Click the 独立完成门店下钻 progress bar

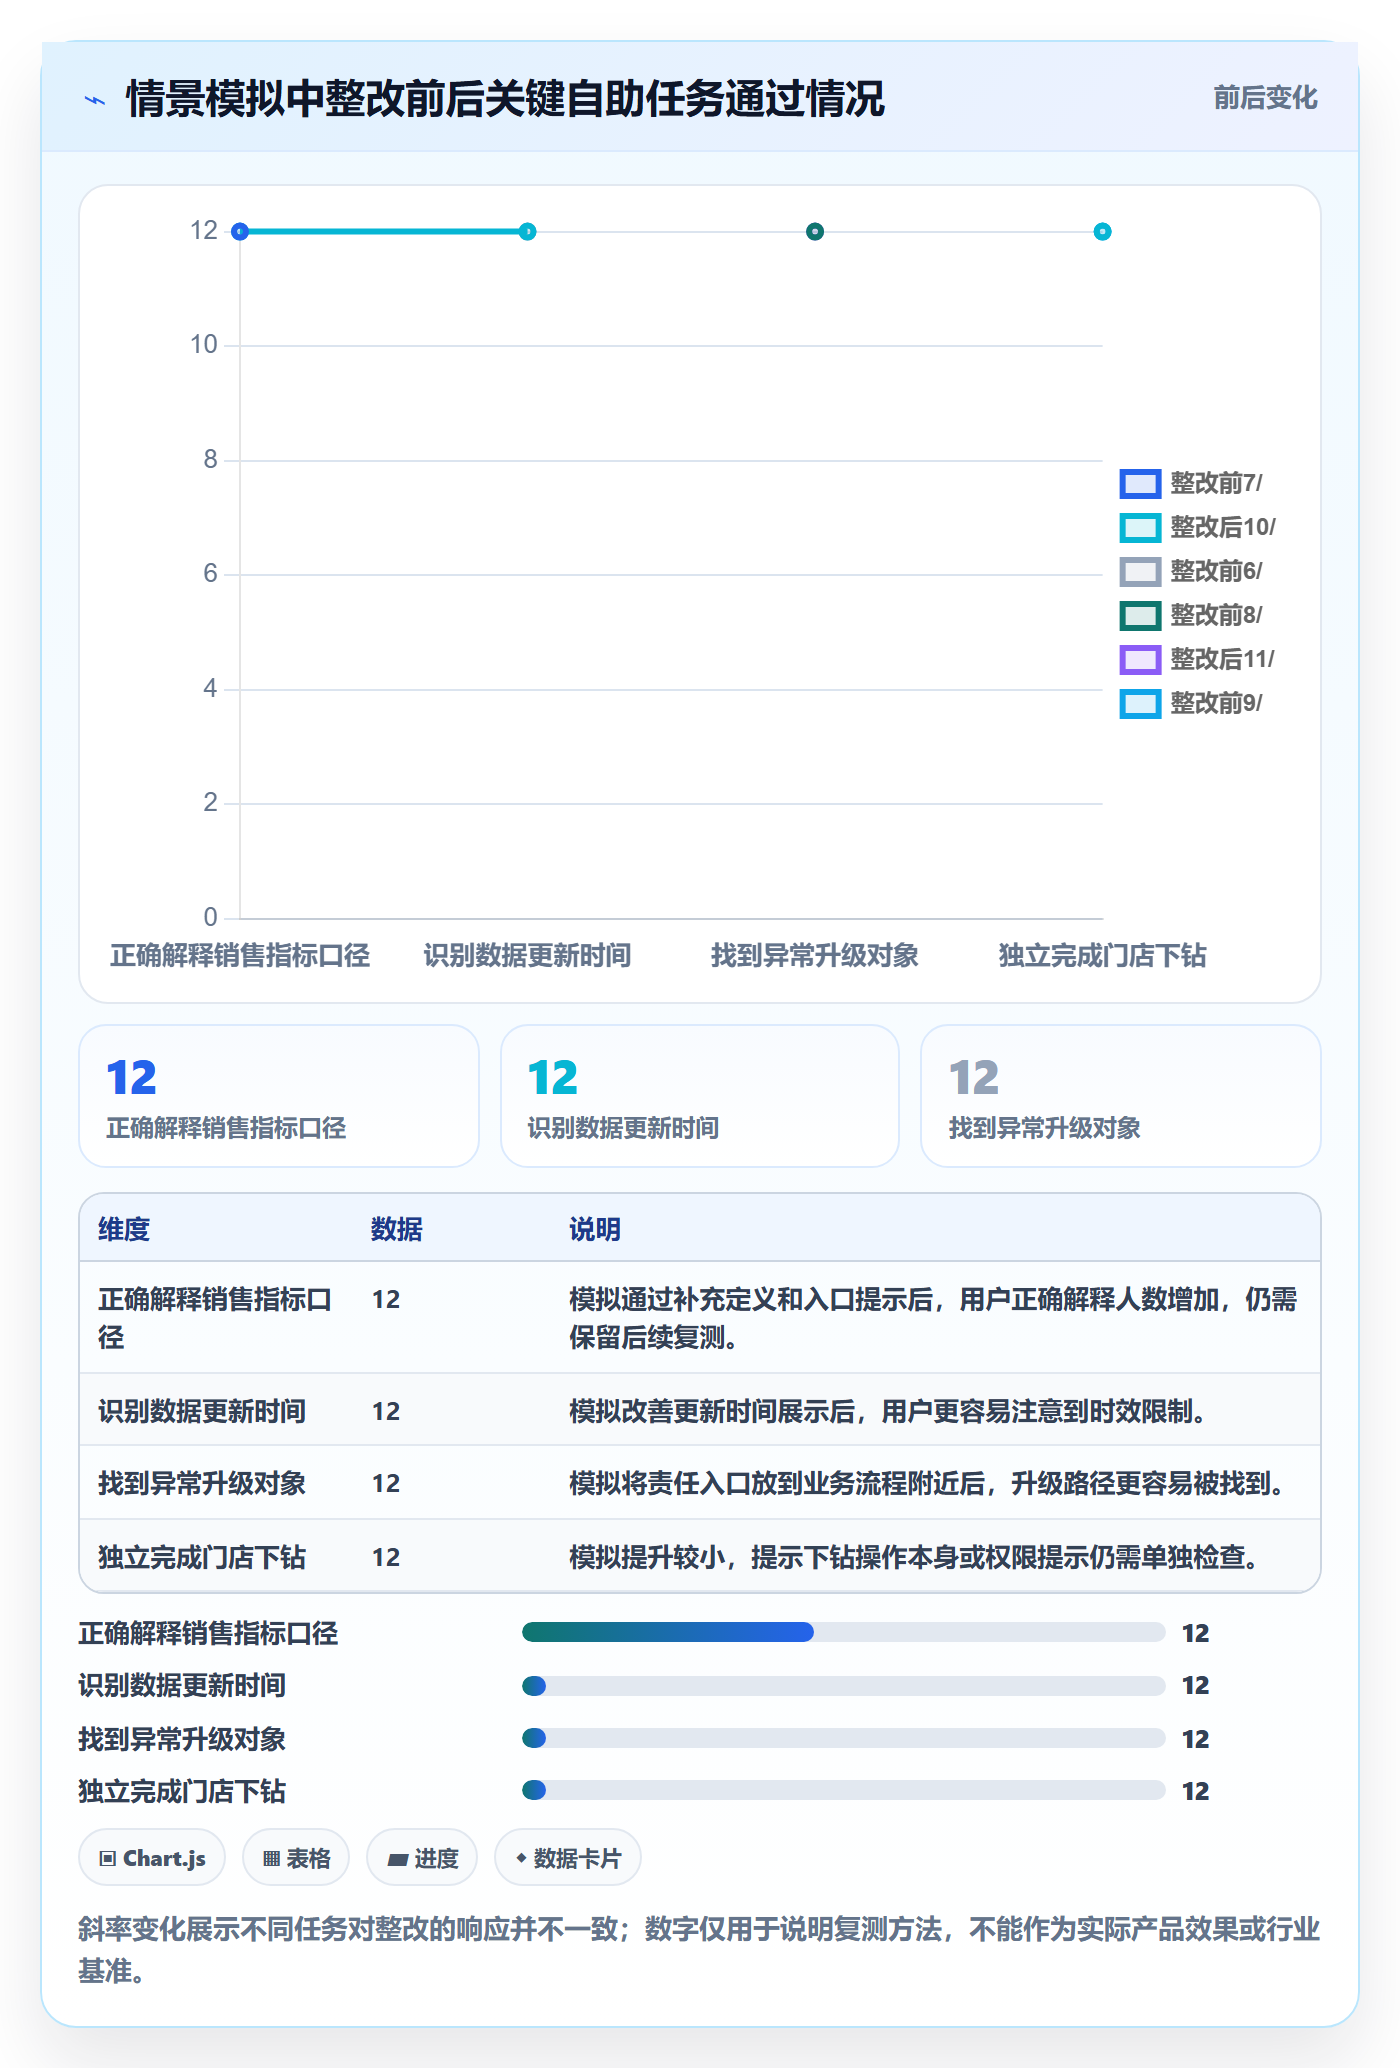pos(844,1790)
